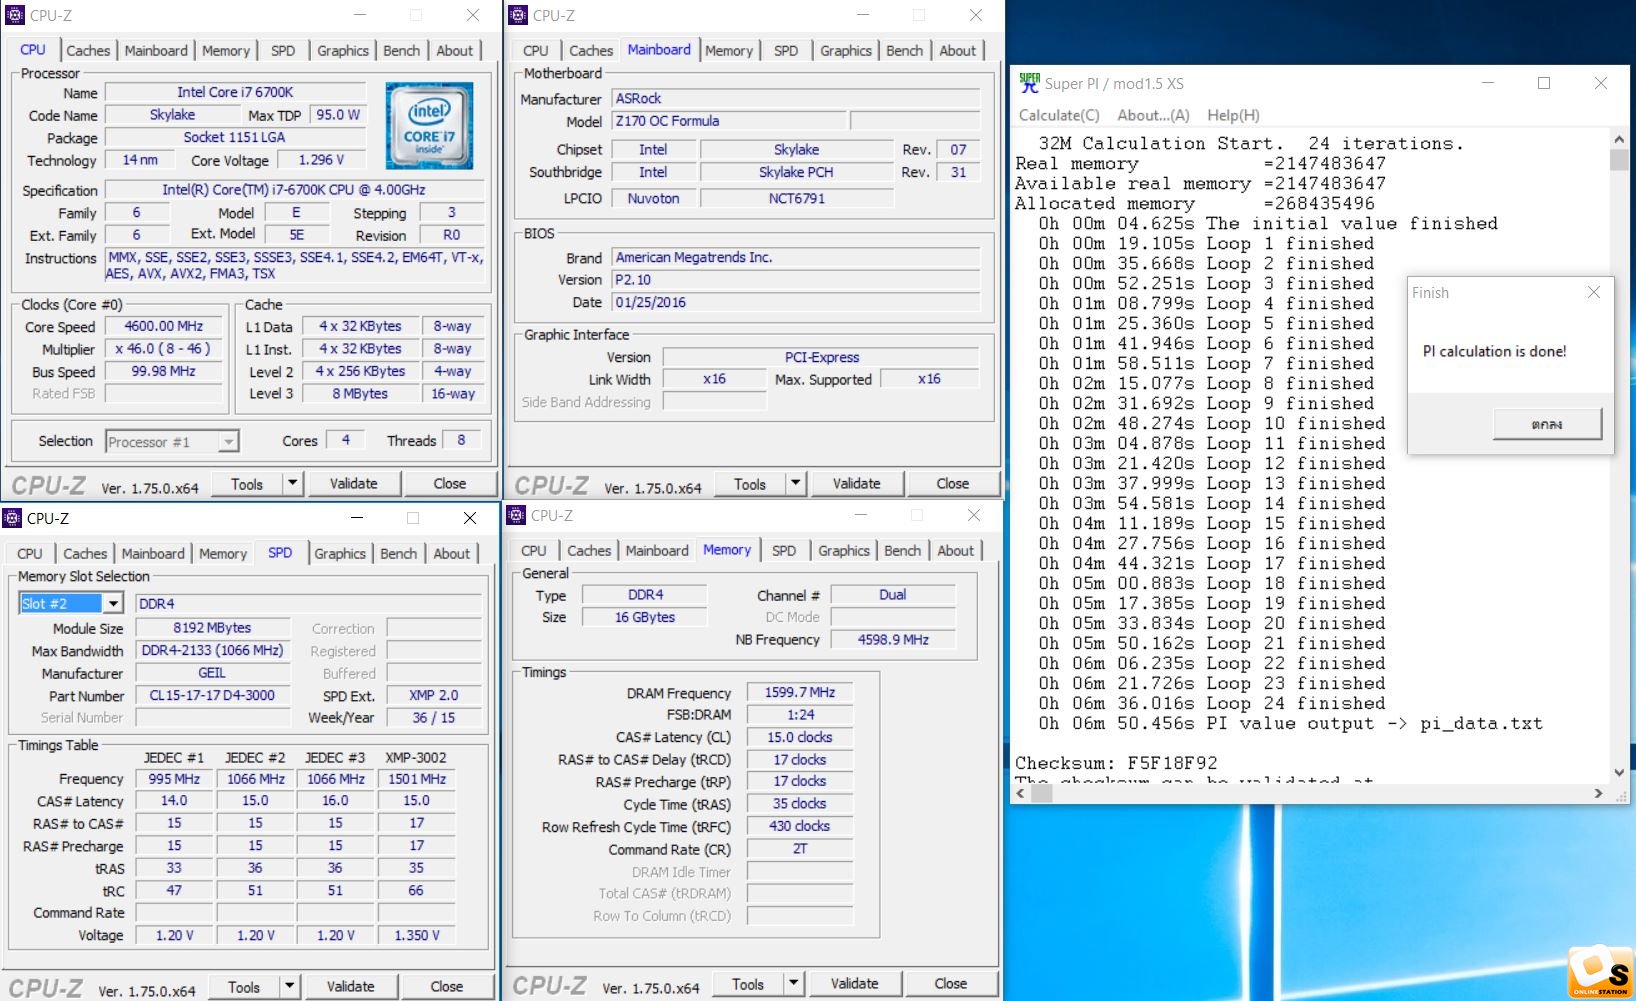
Task: Click the Core Speed 4600.00 MHz field
Action: [x=164, y=326]
